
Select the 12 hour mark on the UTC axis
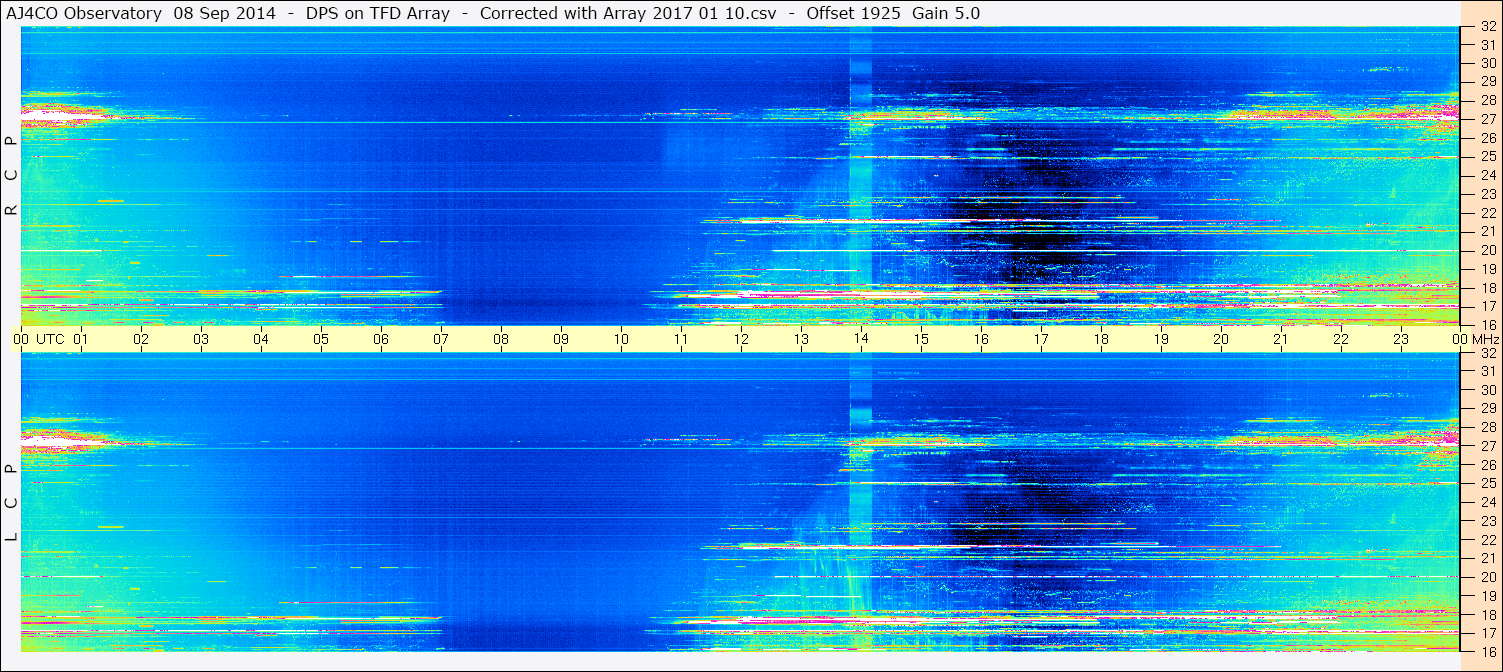[741, 339]
